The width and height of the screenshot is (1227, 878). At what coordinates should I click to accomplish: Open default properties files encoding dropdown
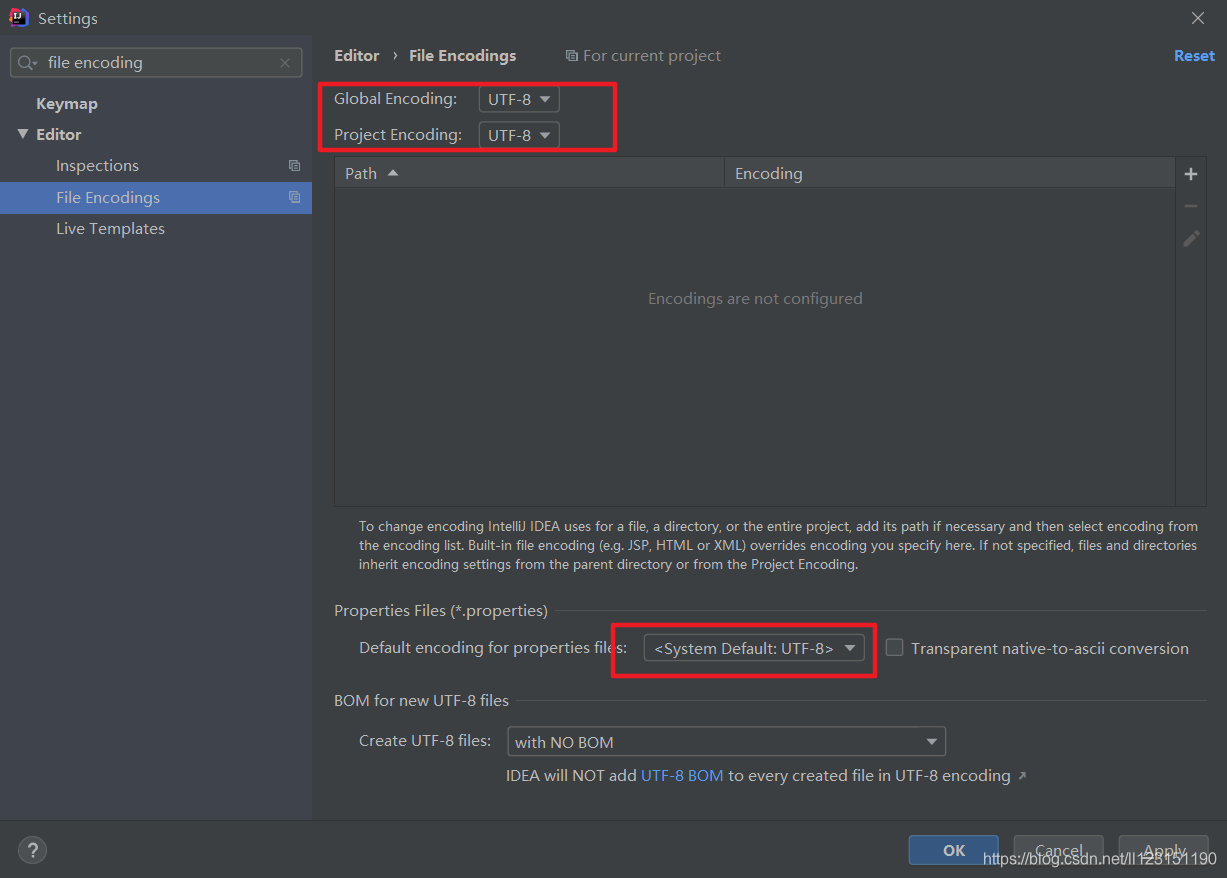click(754, 648)
